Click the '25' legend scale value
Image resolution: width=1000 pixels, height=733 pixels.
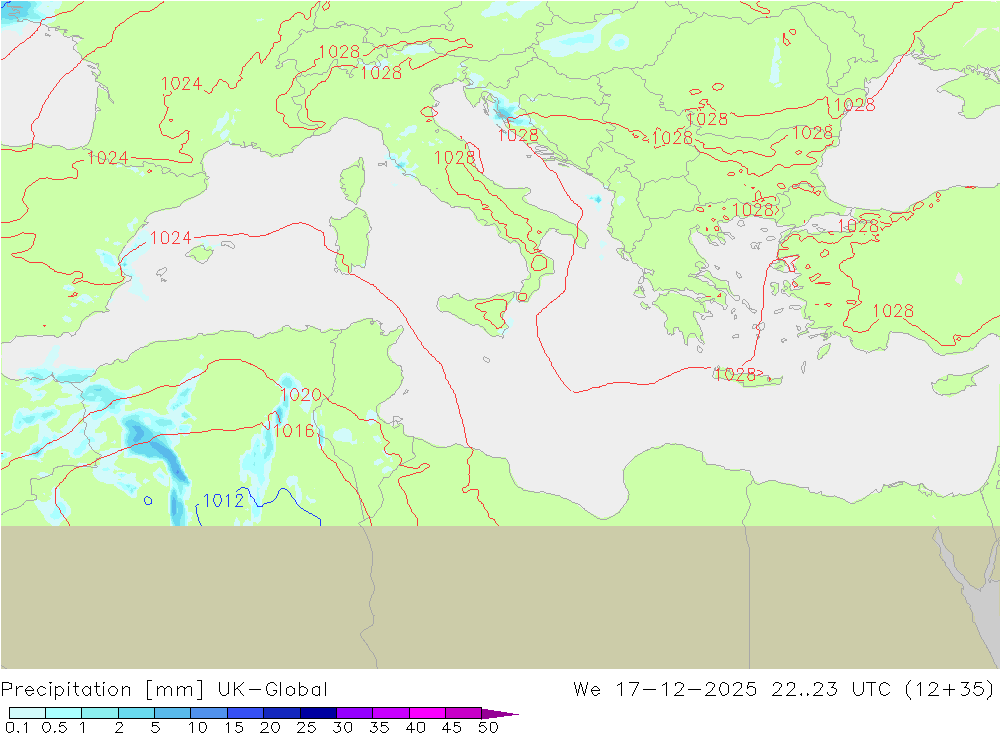click(307, 727)
